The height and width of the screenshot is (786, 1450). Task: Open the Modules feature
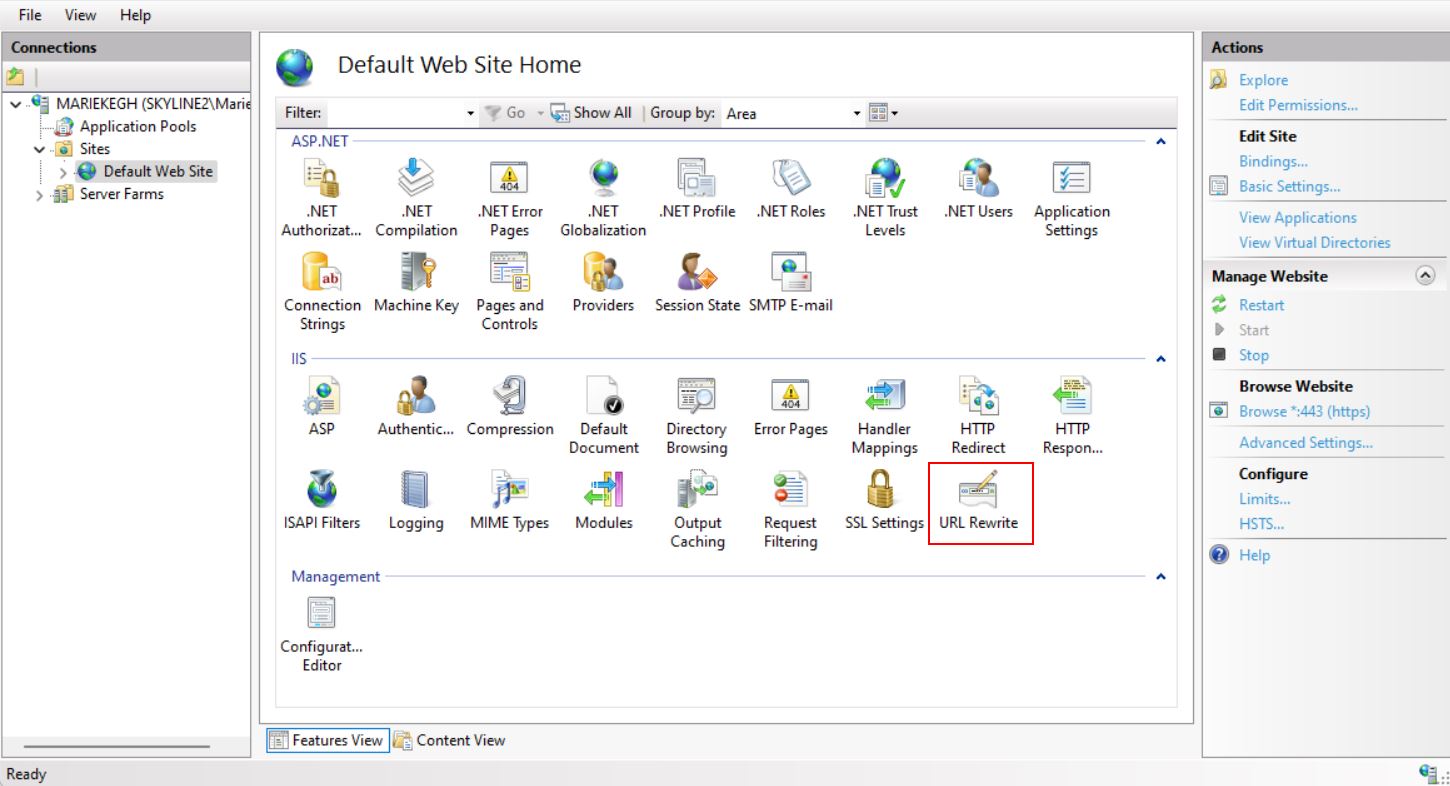[603, 502]
